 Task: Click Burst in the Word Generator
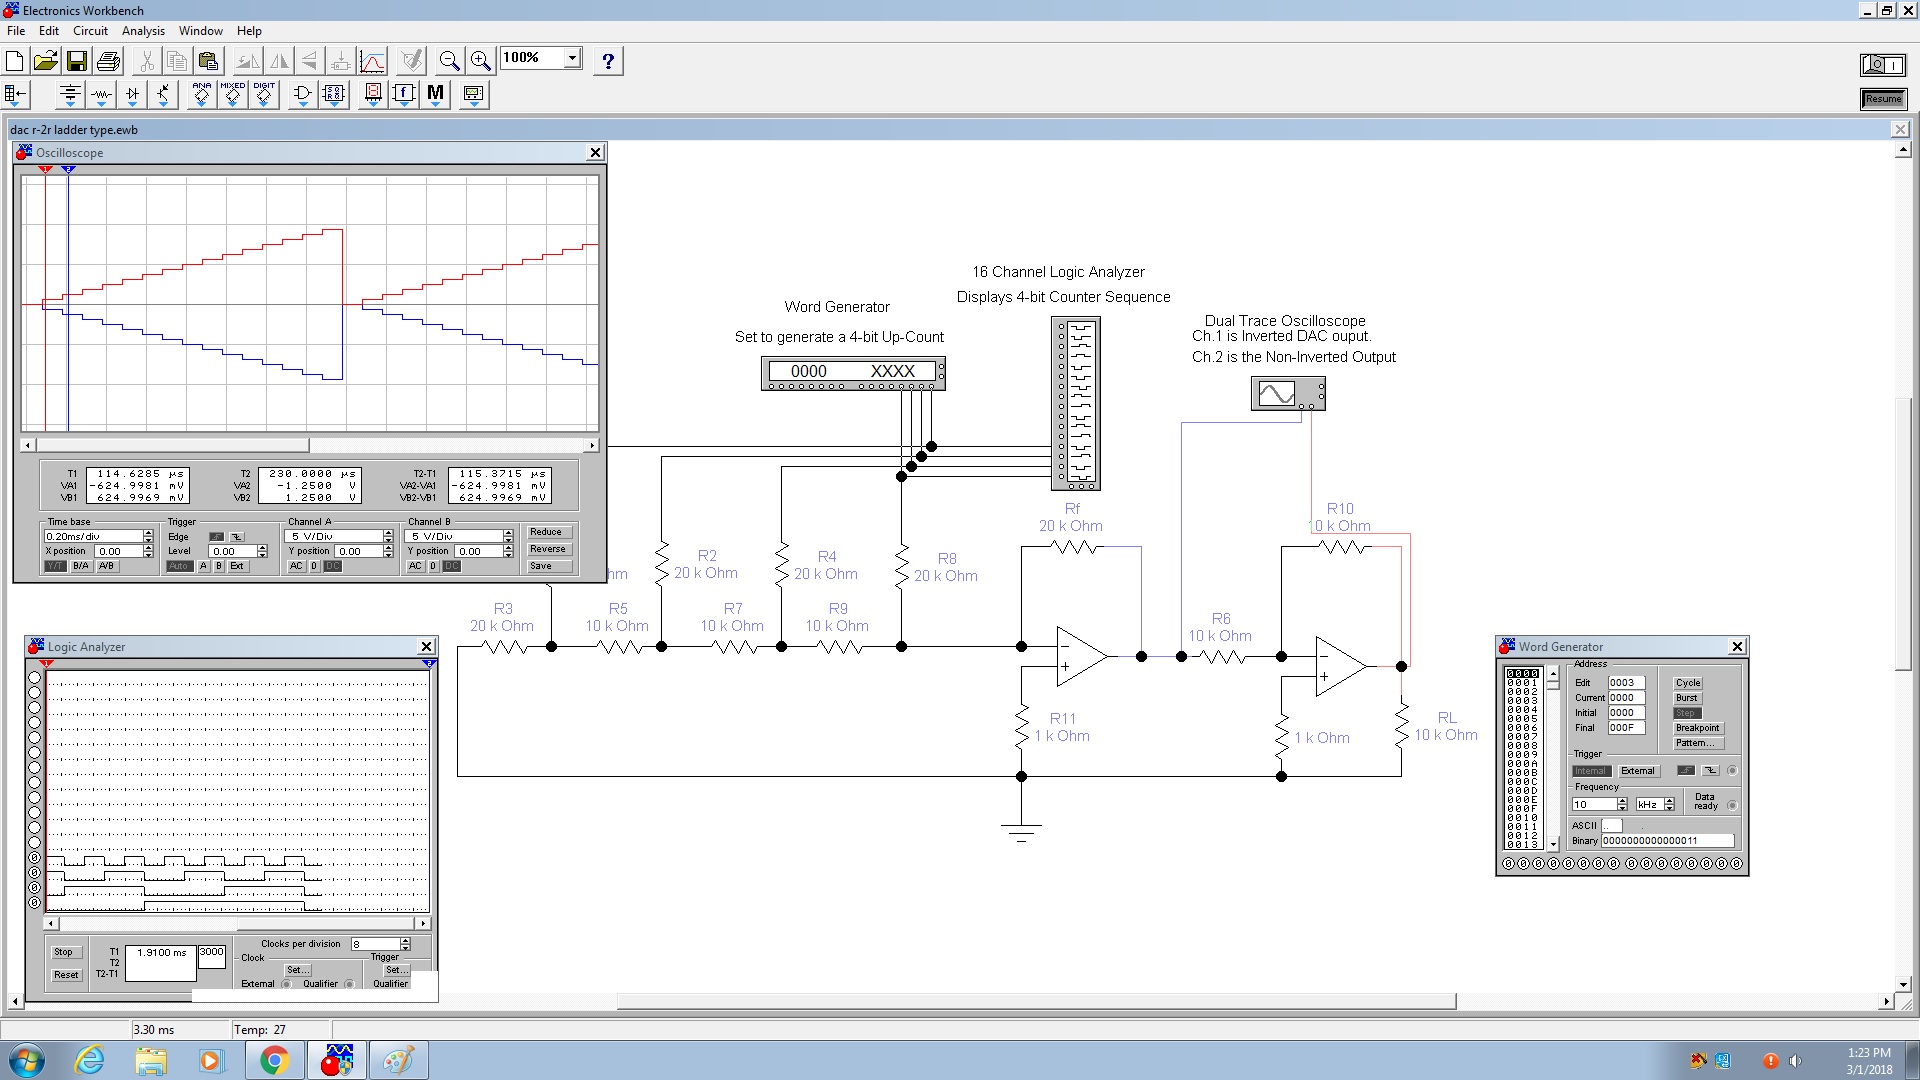click(x=1688, y=698)
